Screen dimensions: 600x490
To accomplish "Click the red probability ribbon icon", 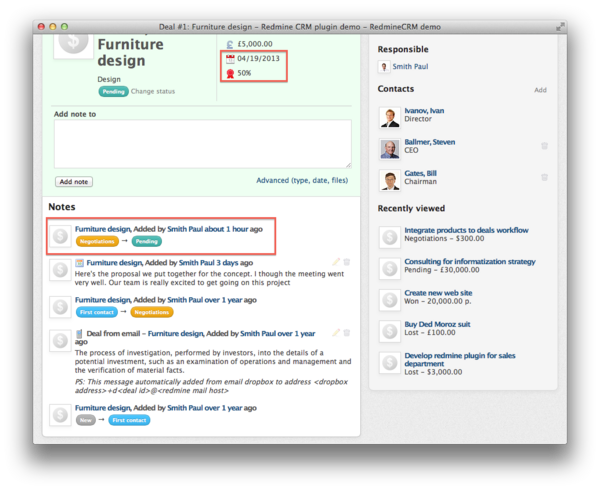I will click(x=231, y=74).
